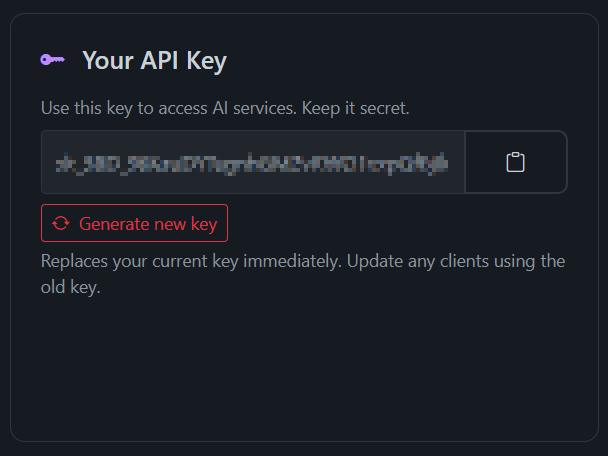Click the end of the blurred key
This screenshot has height=456, width=608.
[x=444, y=162]
